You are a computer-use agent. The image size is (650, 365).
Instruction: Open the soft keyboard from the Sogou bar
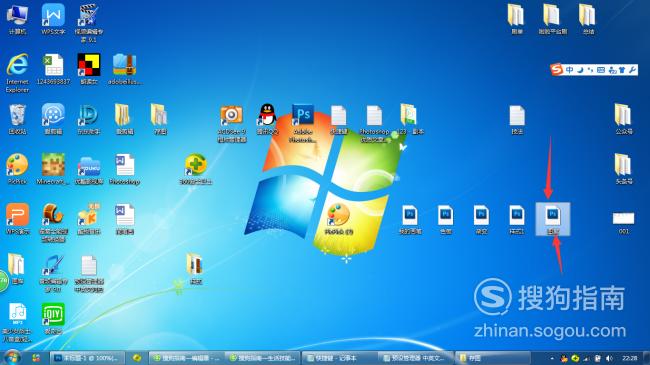pyautogui.click(x=601, y=70)
